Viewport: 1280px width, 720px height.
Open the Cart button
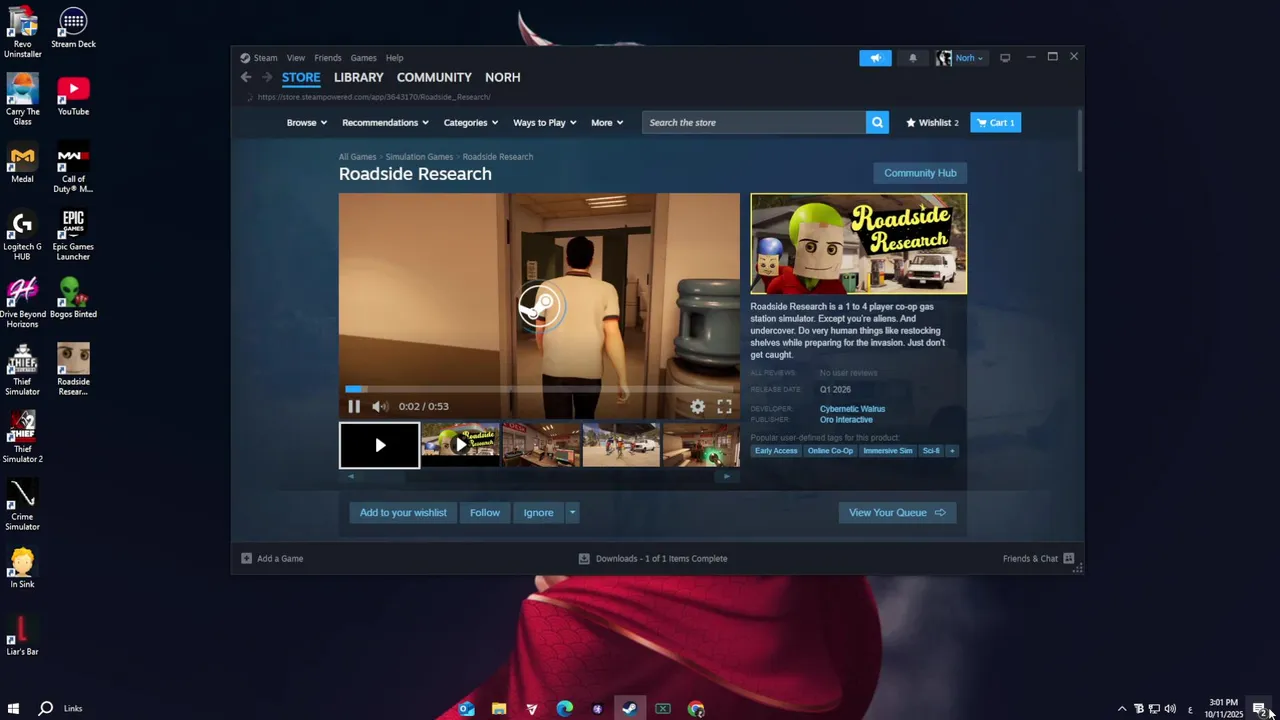[995, 122]
